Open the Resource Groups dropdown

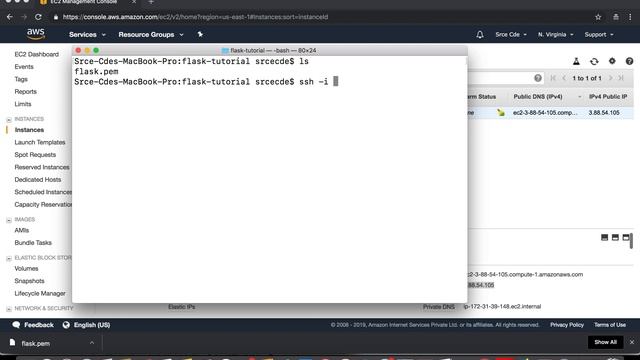click(151, 35)
